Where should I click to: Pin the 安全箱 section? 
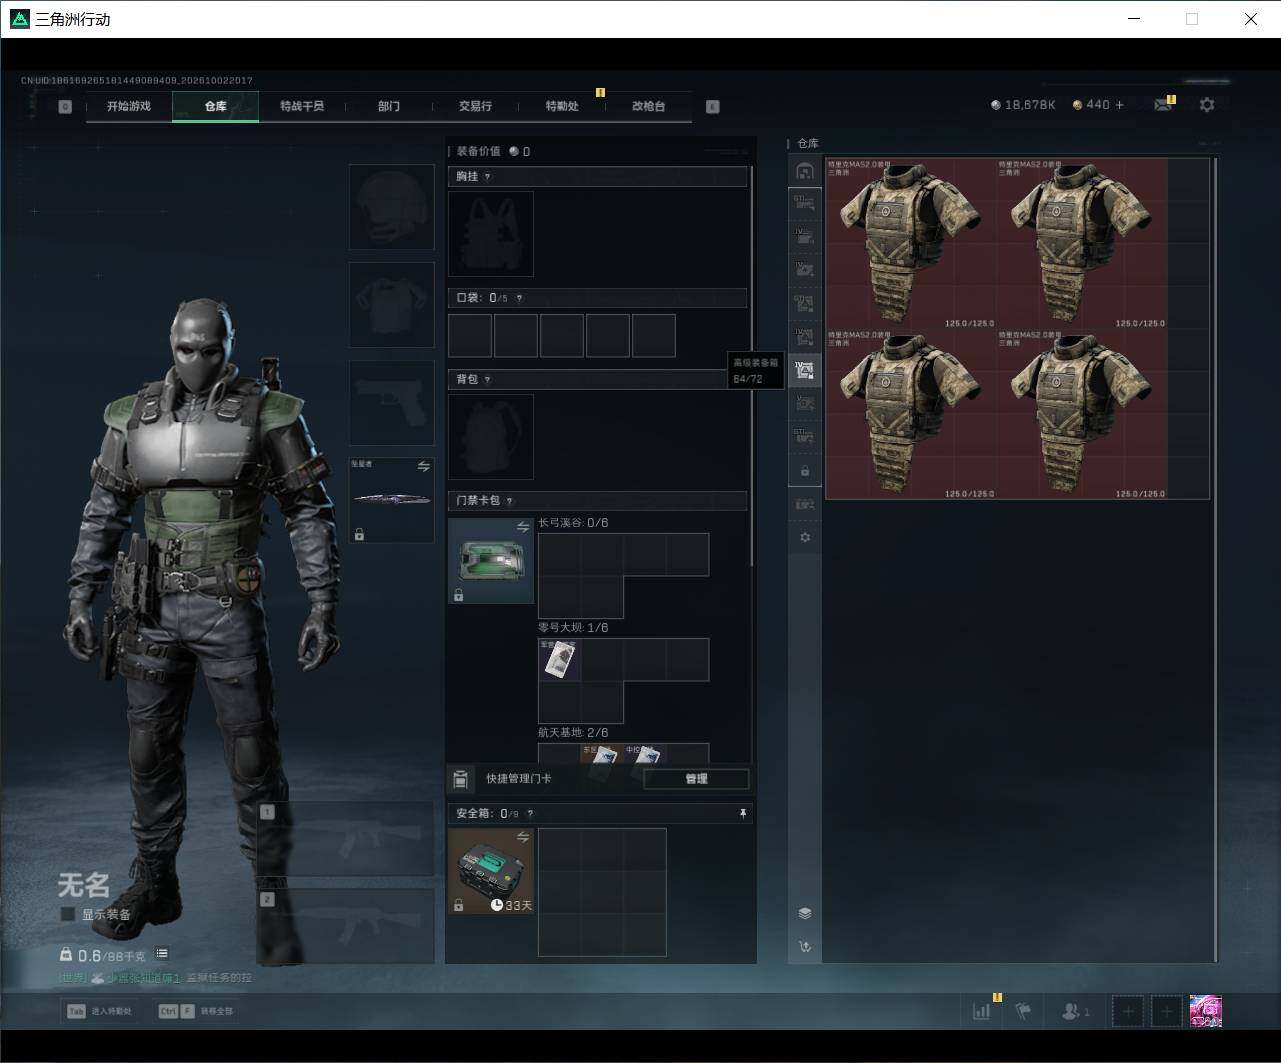(x=742, y=813)
